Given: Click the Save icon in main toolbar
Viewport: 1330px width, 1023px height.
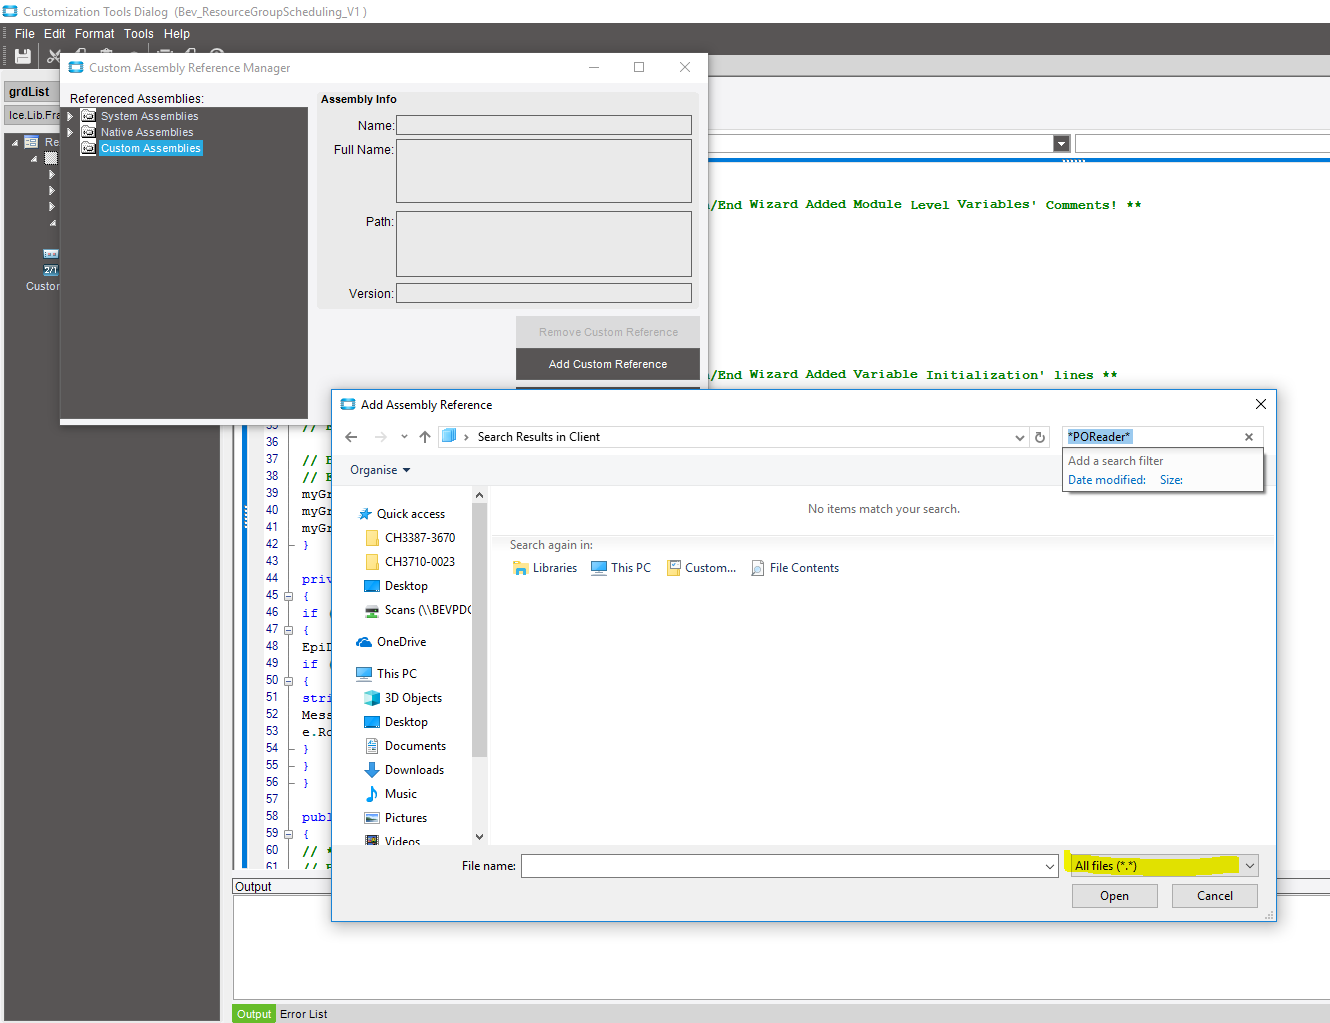Looking at the screenshot, I should click(22, 57).
